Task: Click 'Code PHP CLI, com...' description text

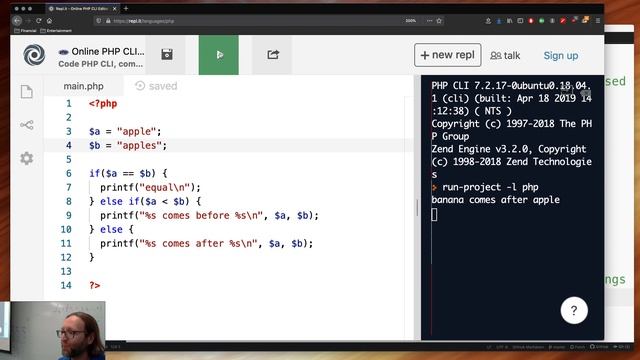Action: point(100,64)
